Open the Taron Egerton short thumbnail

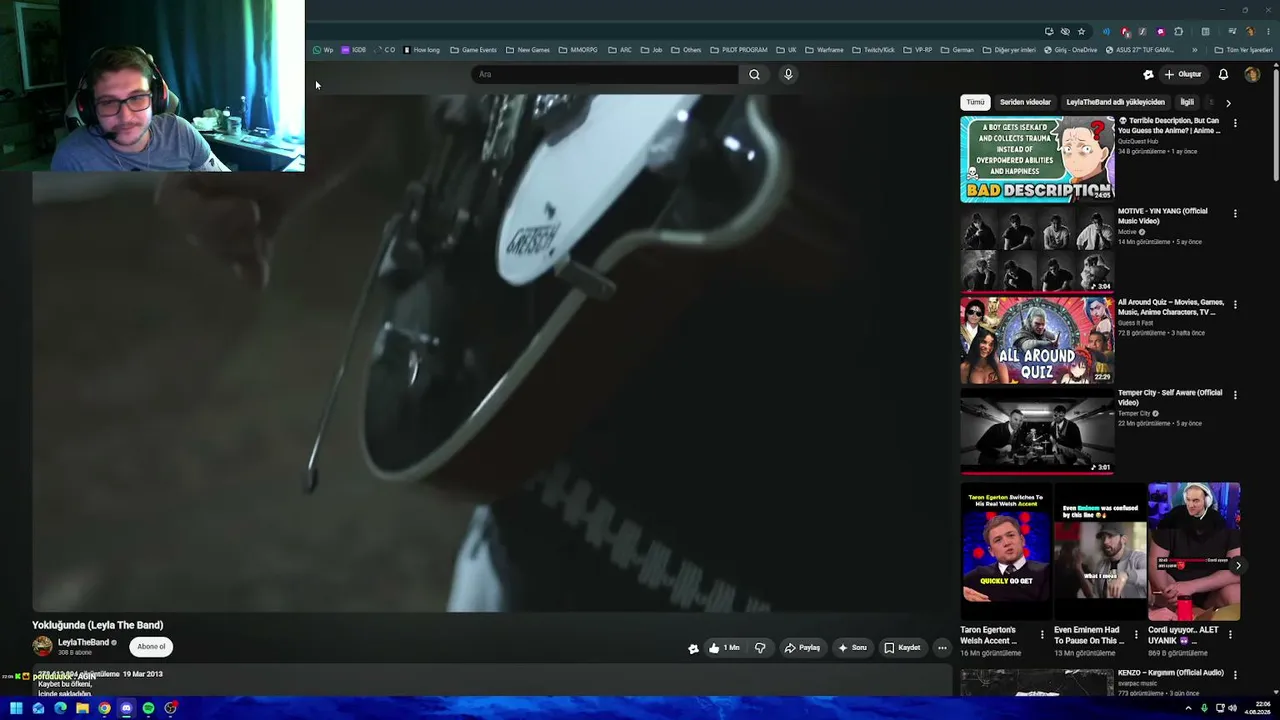click(1006, 552)
